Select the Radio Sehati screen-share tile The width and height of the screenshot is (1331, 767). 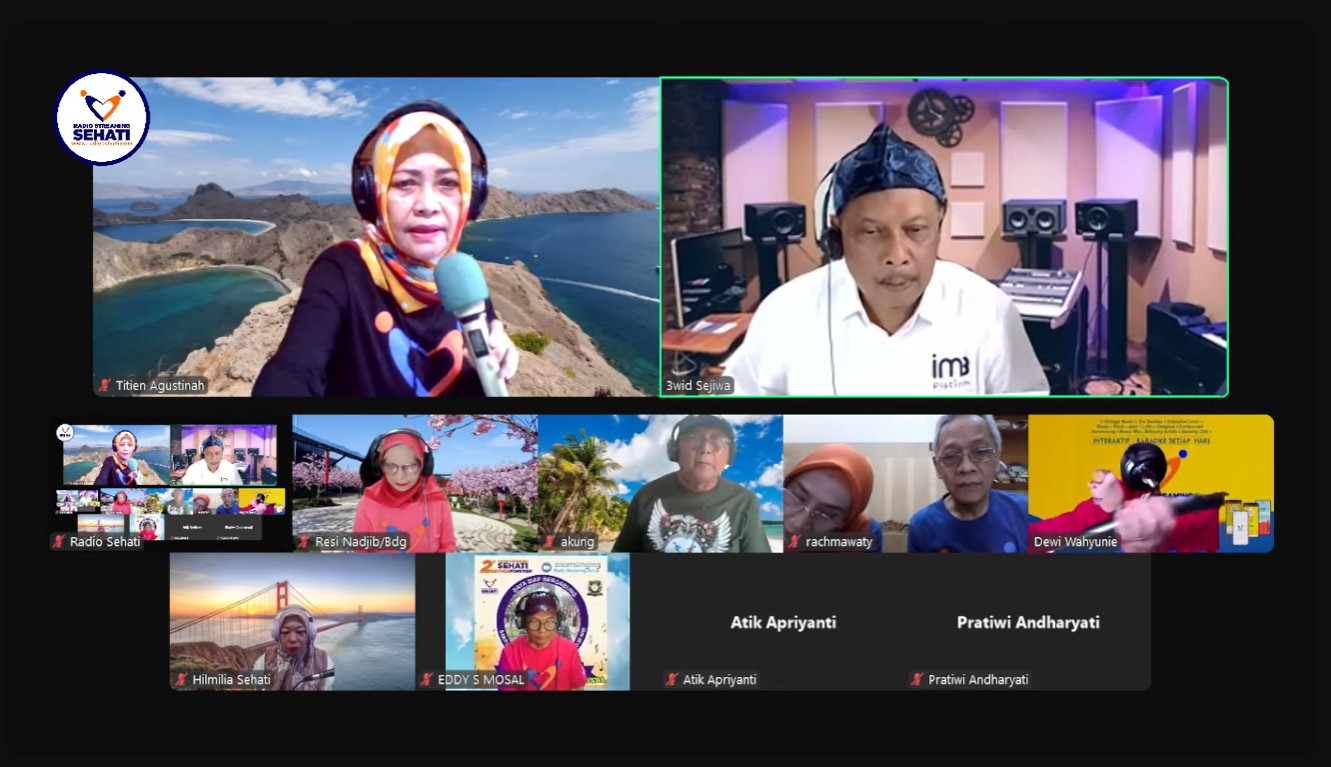170,482
